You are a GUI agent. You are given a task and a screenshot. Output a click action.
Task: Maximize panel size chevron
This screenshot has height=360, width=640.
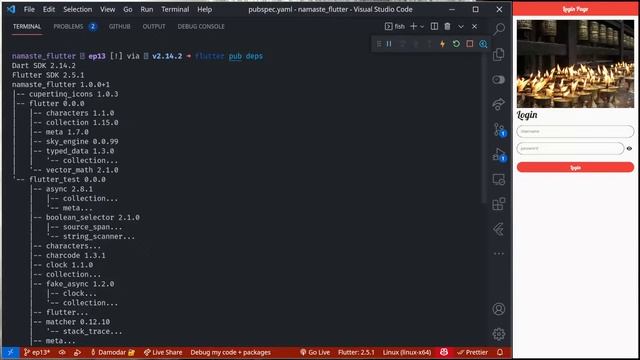click(461, 27)
